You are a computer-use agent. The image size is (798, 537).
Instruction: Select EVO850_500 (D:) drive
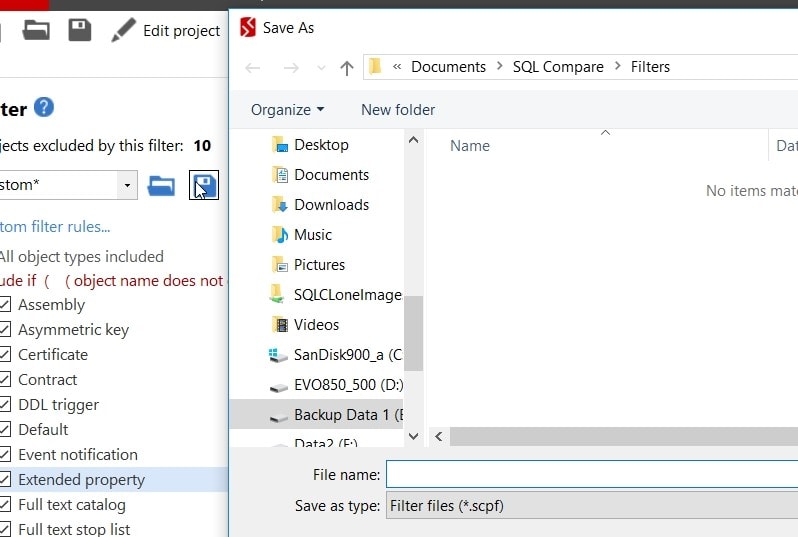(349, 385)
